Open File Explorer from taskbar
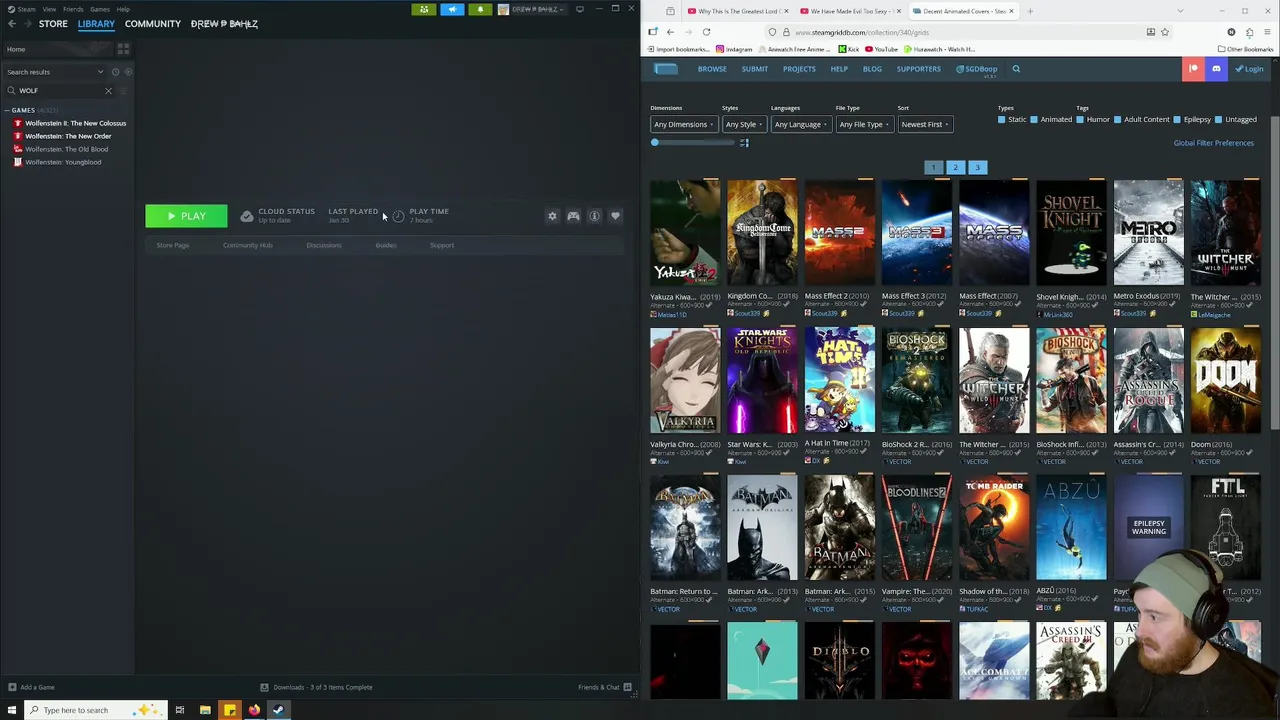This screenshot has height=720, width=1280. [x=205, y=710]
